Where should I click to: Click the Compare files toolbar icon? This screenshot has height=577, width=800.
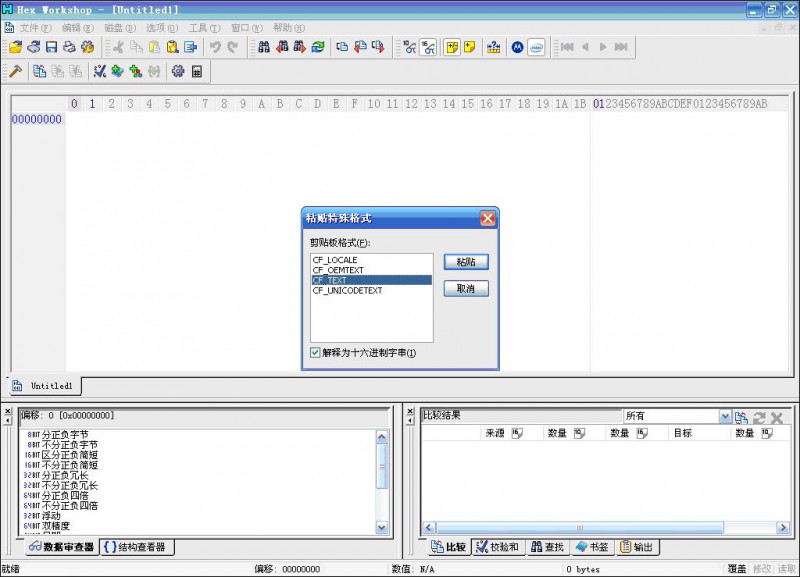pos(39,71)
